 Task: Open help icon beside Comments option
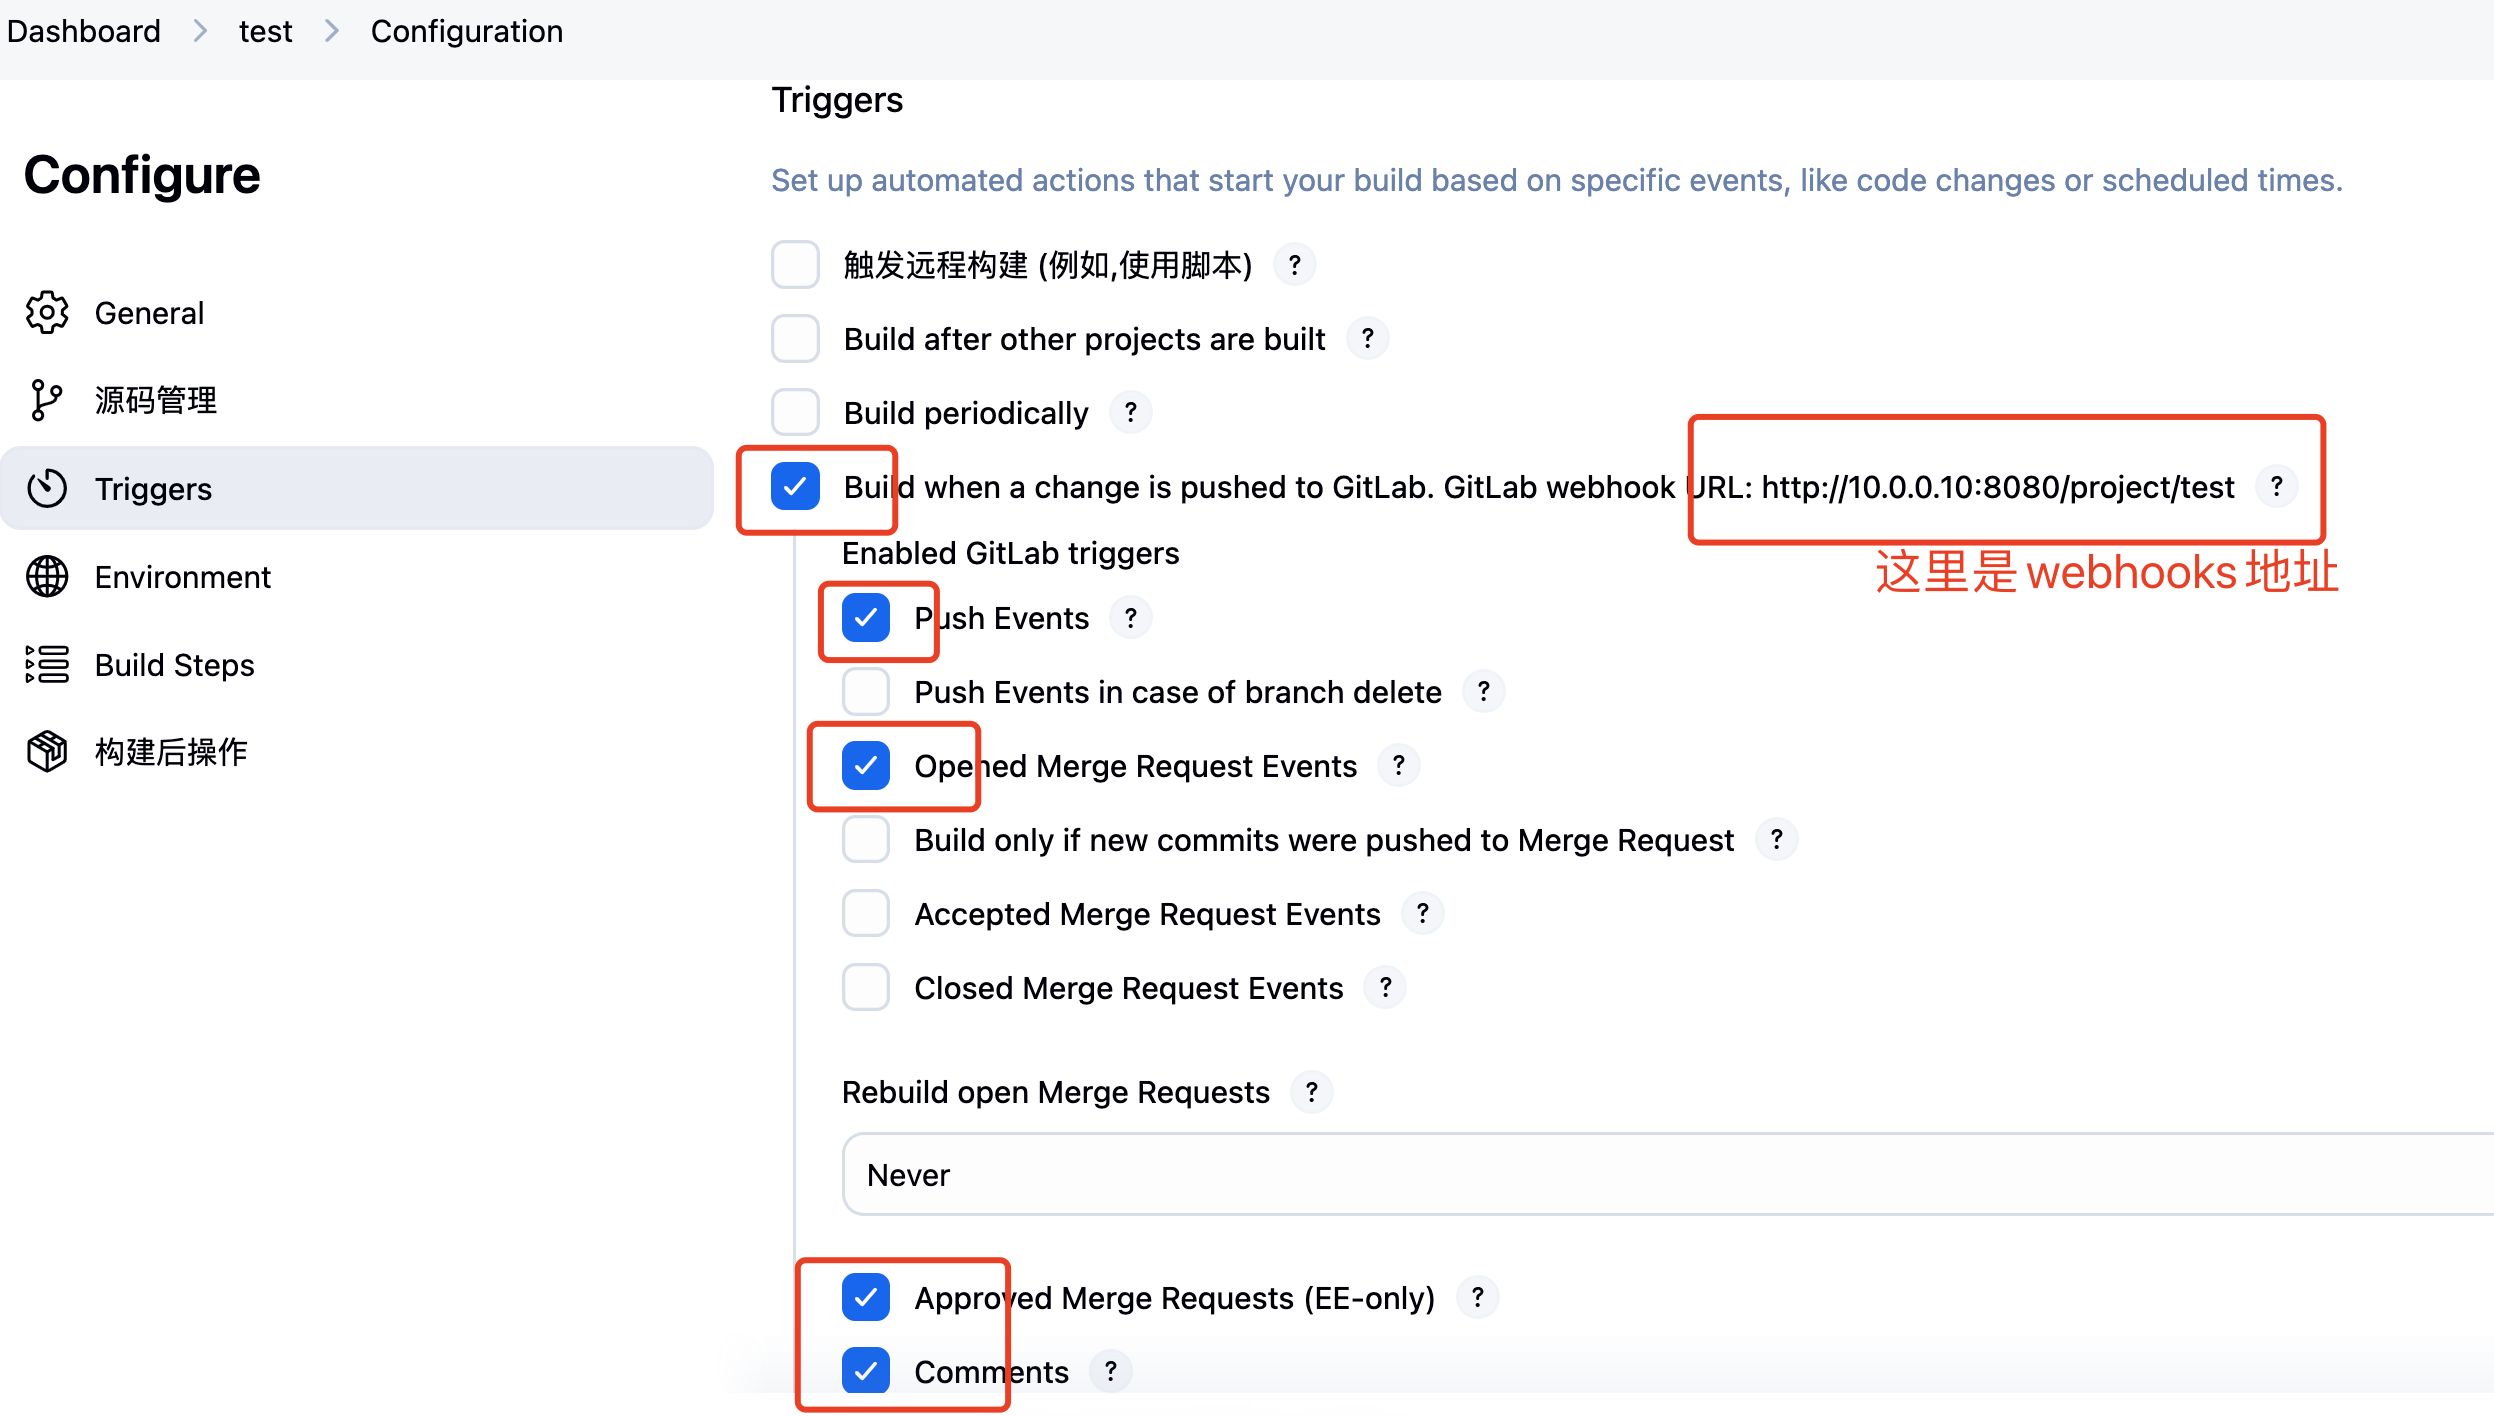(x=1110, y=1371)
